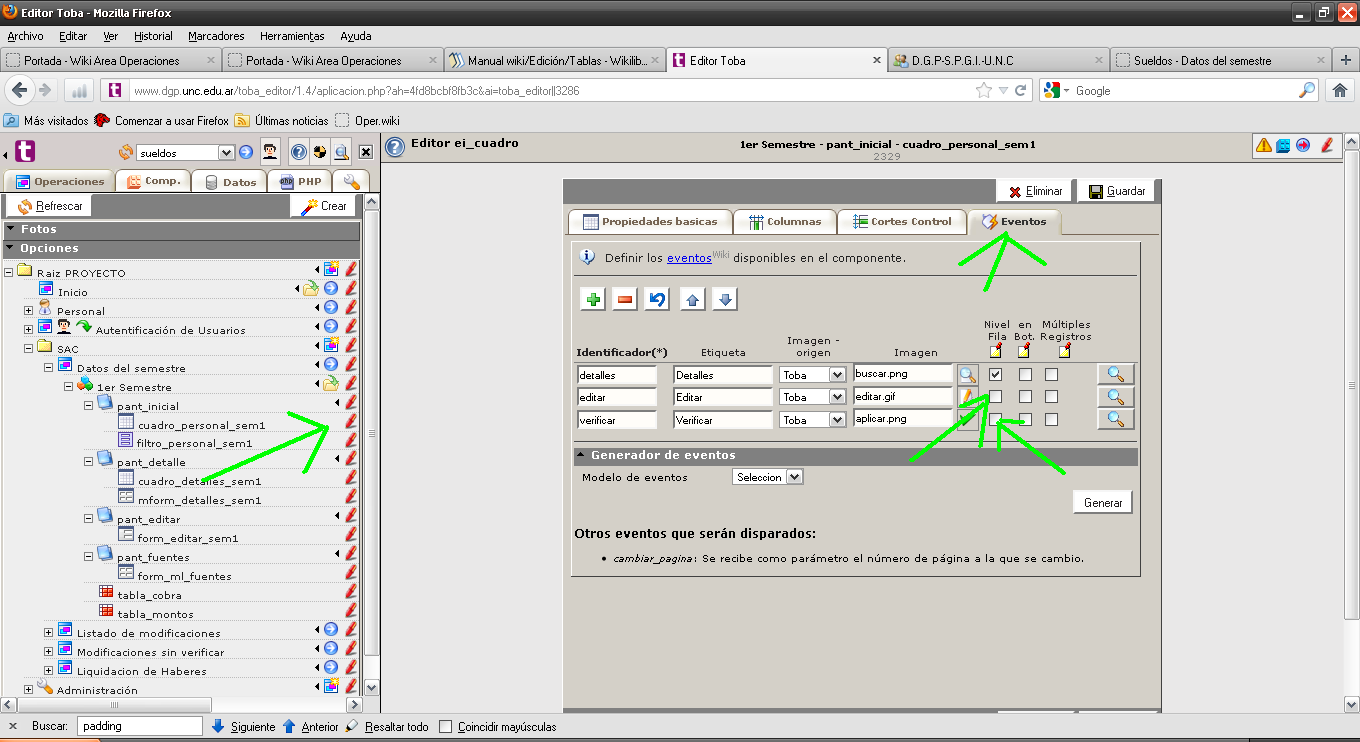Screen dimensions: 1360x742
Task: Toggle Múltiples Registros checkbox for editar row
Action: coord(1051,397)
